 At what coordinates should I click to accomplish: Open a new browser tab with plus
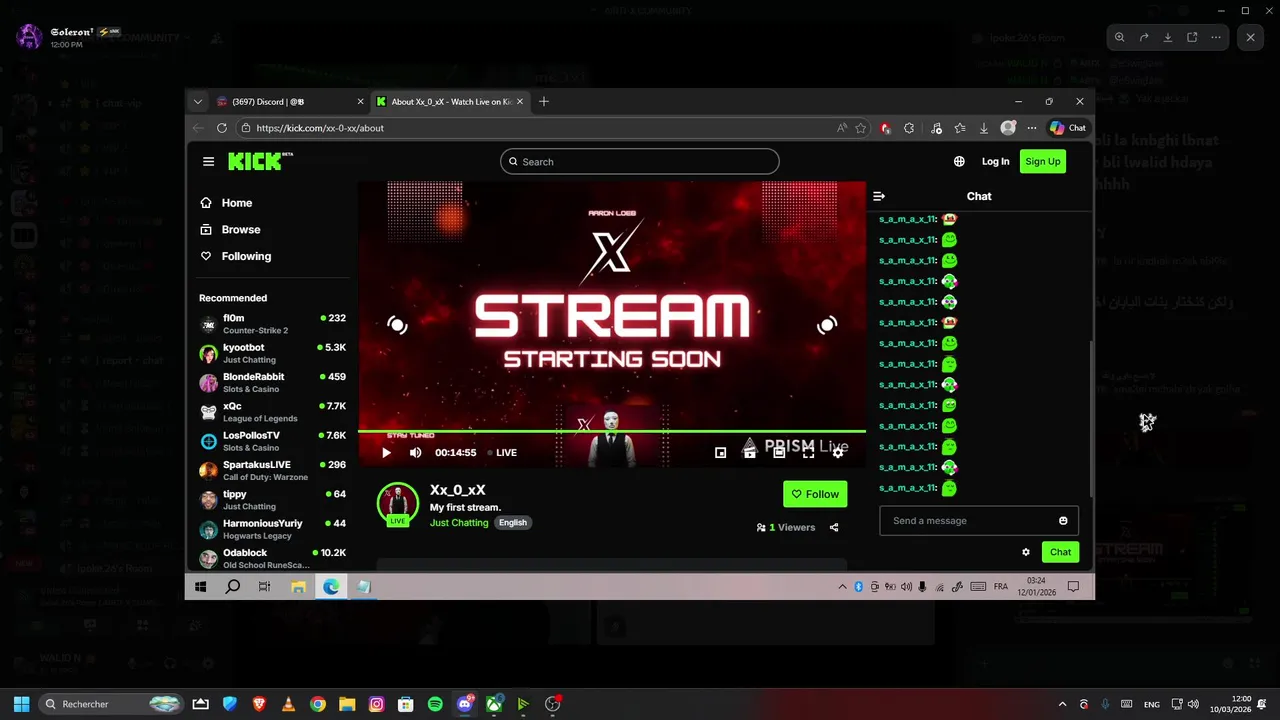(544, 101)
